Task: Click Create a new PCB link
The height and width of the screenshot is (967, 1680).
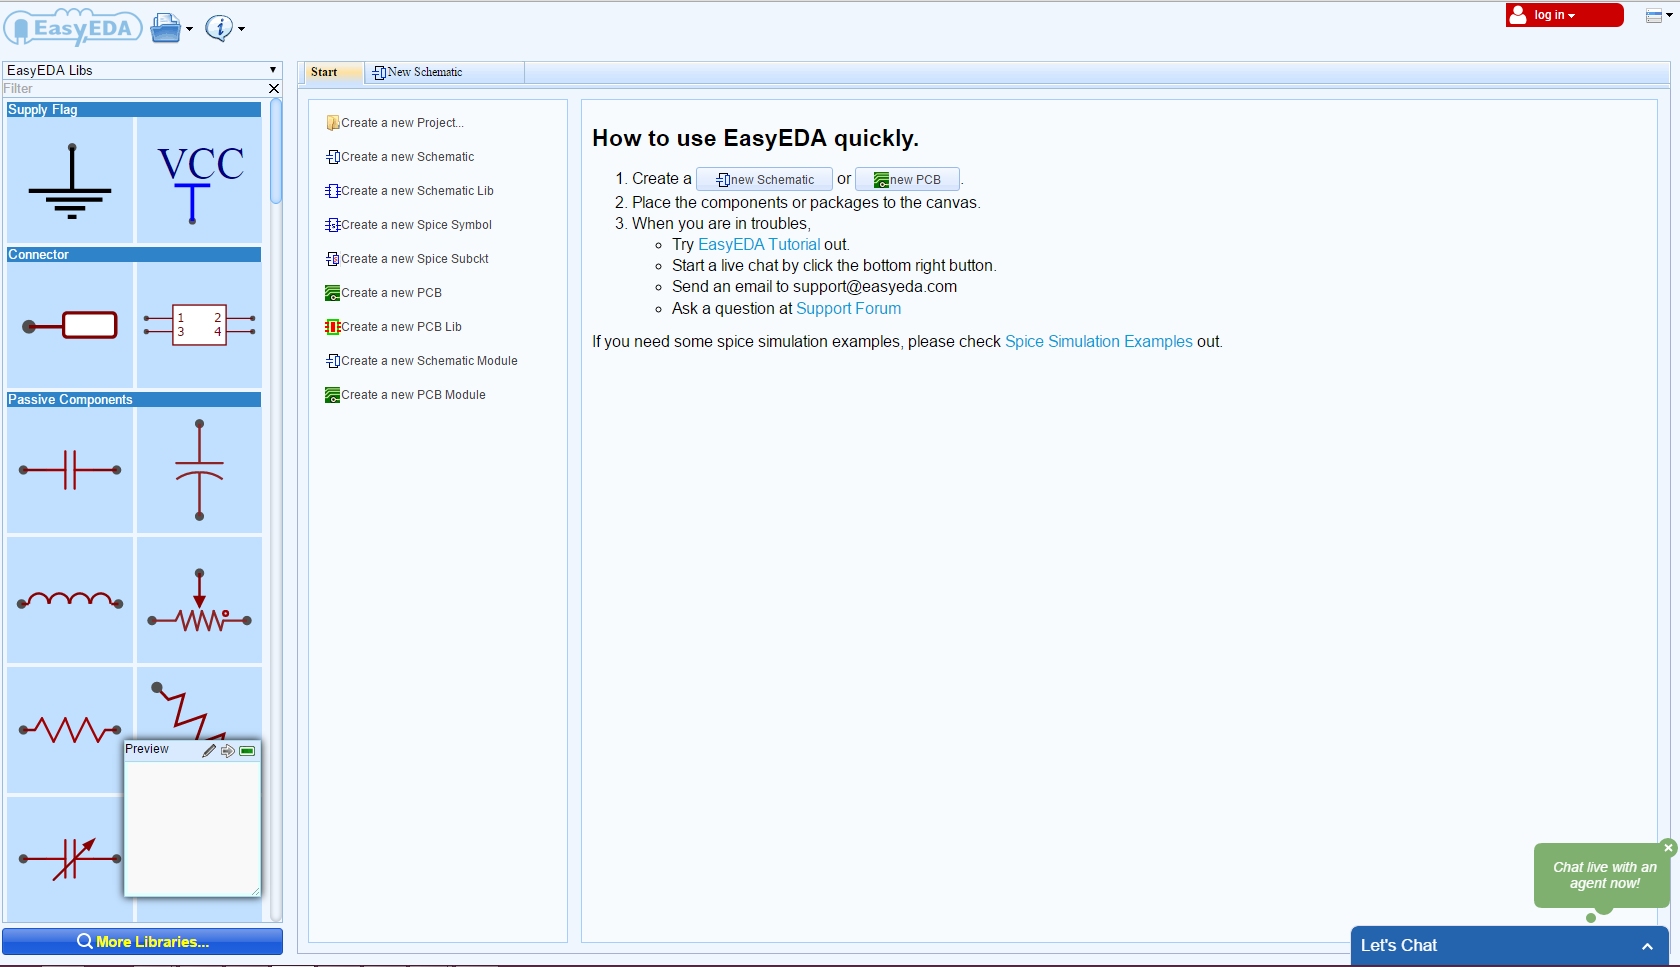Action: point(384,293)
